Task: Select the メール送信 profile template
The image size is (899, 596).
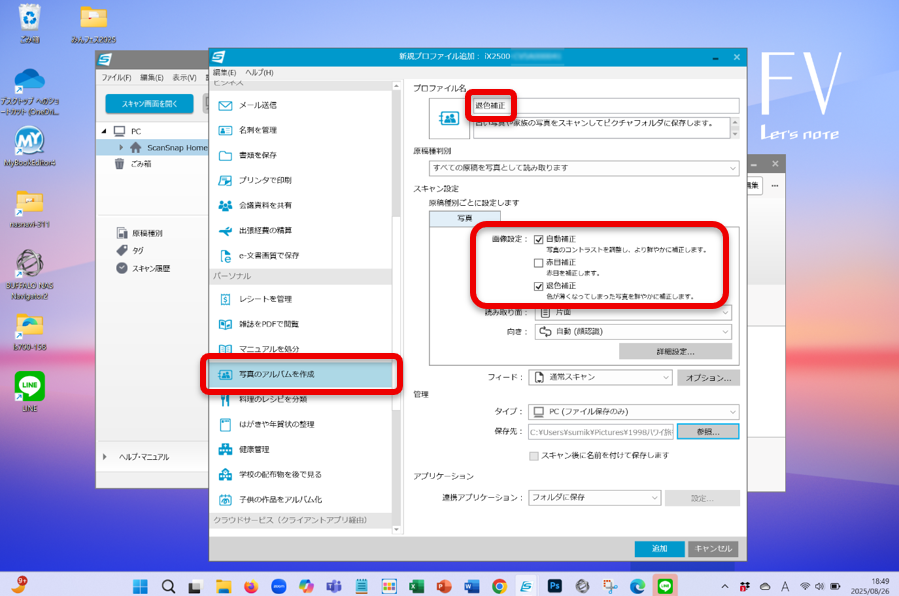Action: tap(257, 105)
